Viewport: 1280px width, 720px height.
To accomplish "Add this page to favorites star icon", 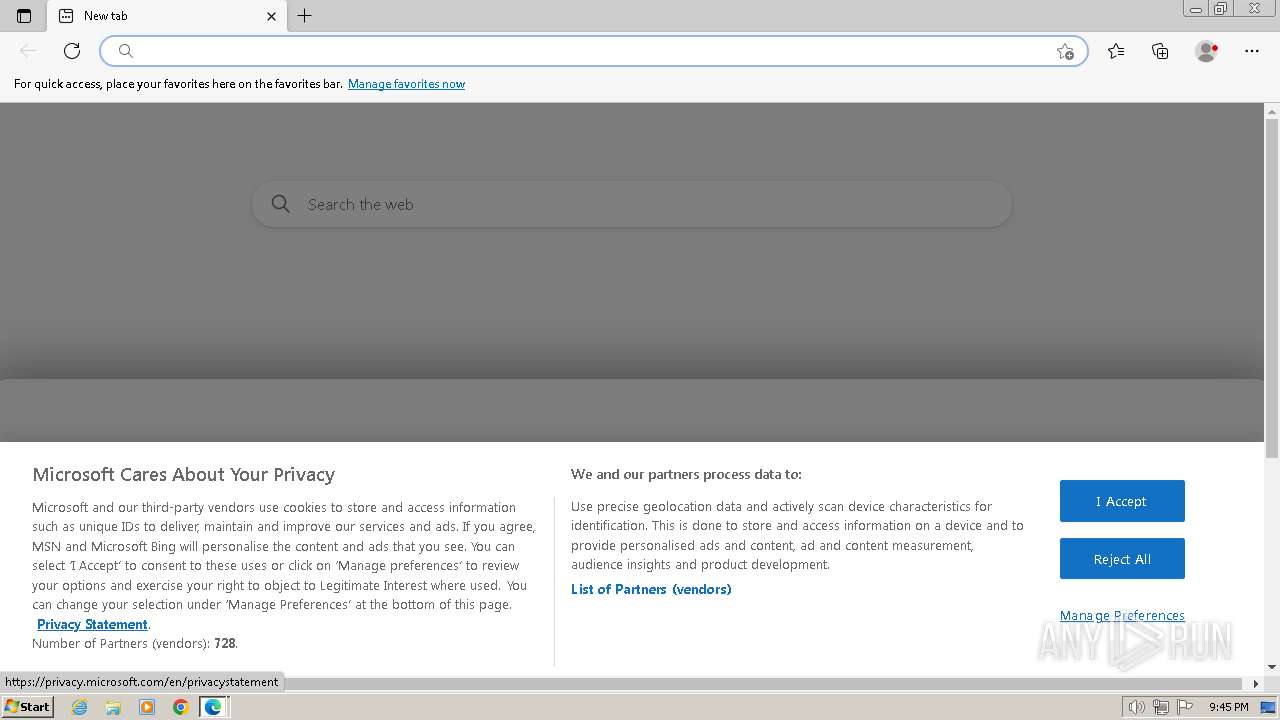I will click(1065, 51).
